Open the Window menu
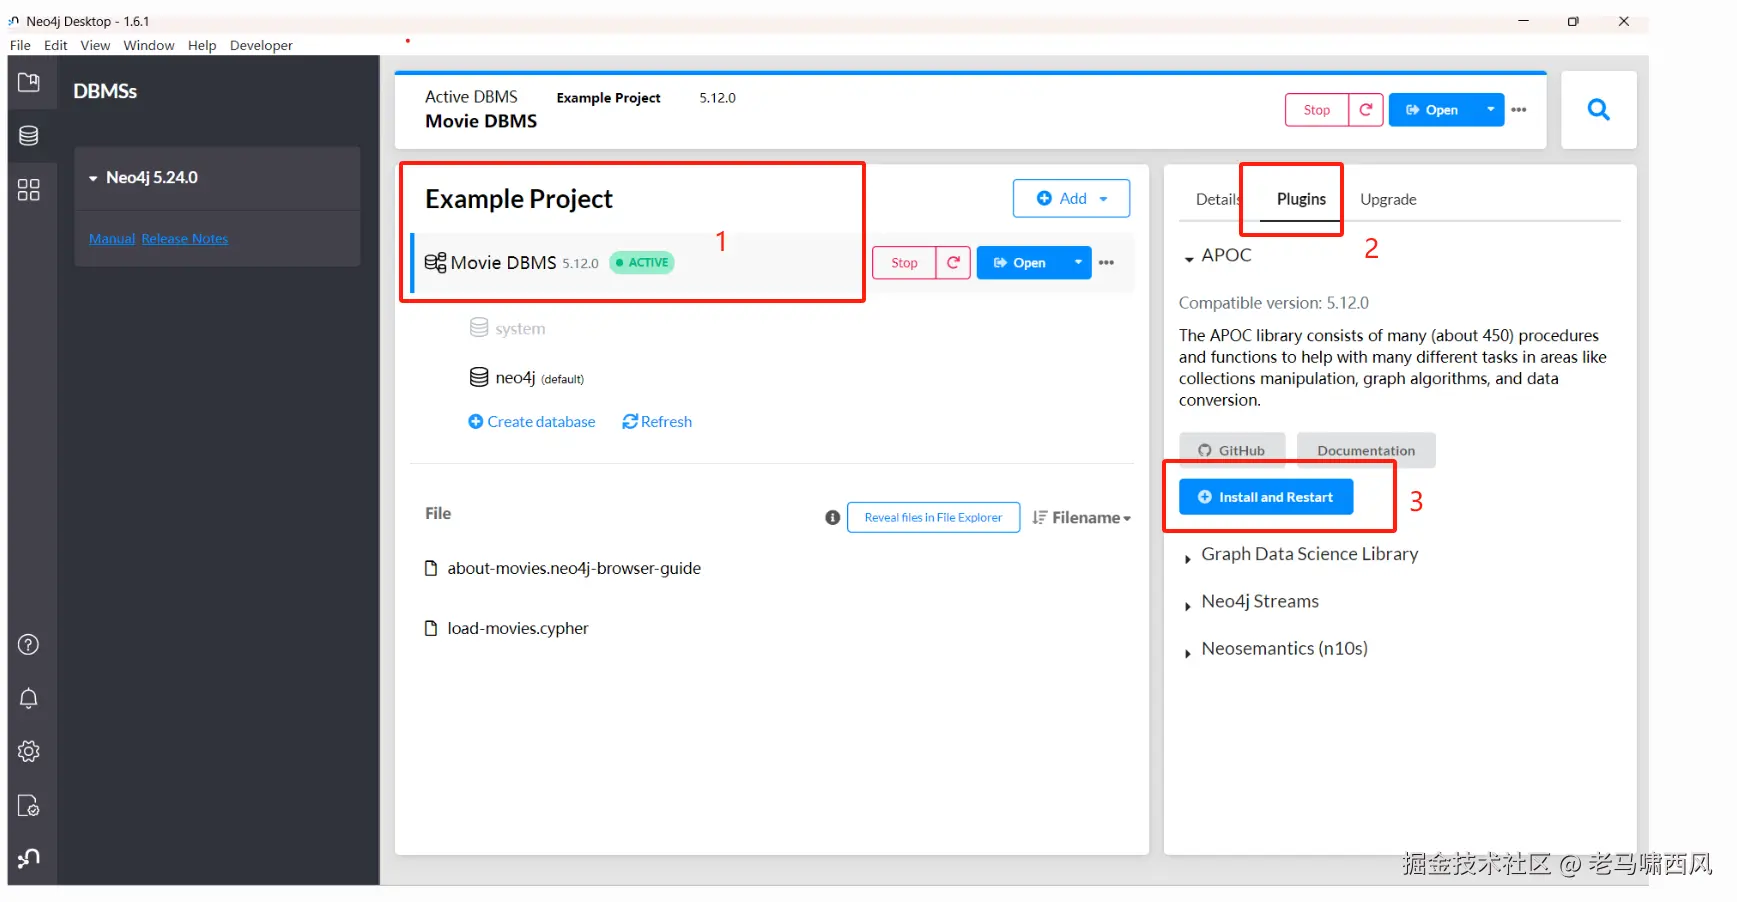The width and height of the screenshot is (1737, 902). pyautogui.click(x=149, y=45)
